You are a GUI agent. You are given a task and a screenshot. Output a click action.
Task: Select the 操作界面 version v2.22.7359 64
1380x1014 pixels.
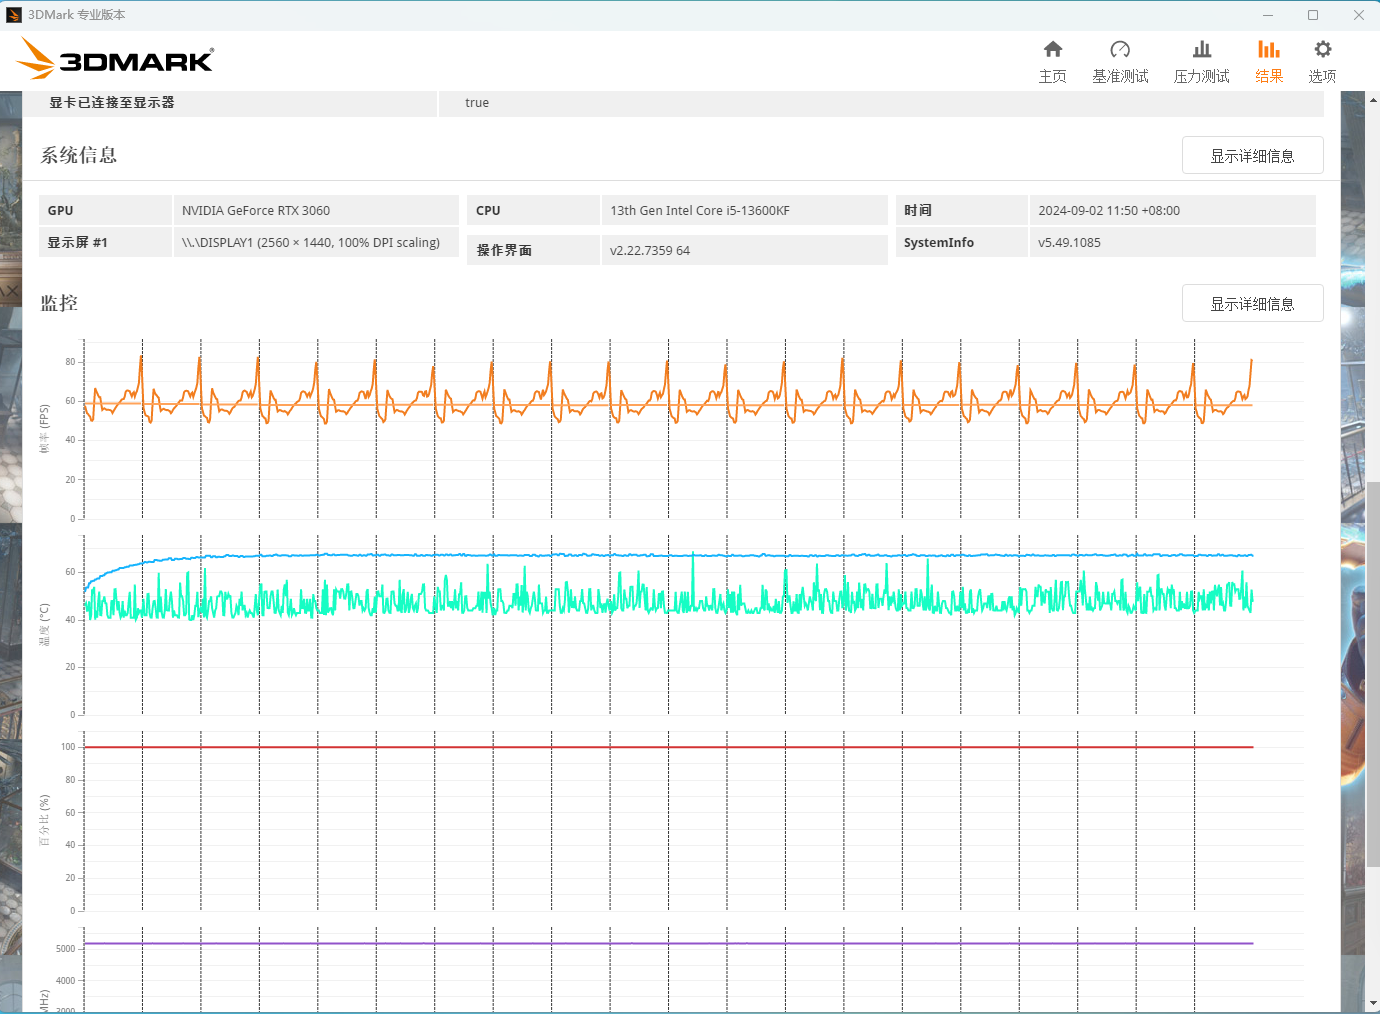click(x=650, y=250)
